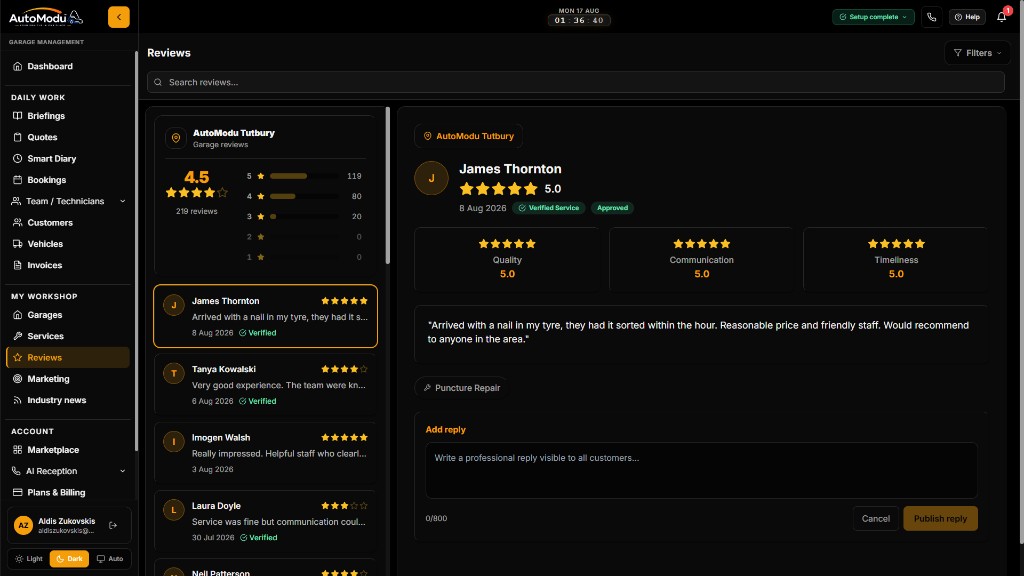Click the 1 star rating row
Screen dimensions: 1024x576
304,257
